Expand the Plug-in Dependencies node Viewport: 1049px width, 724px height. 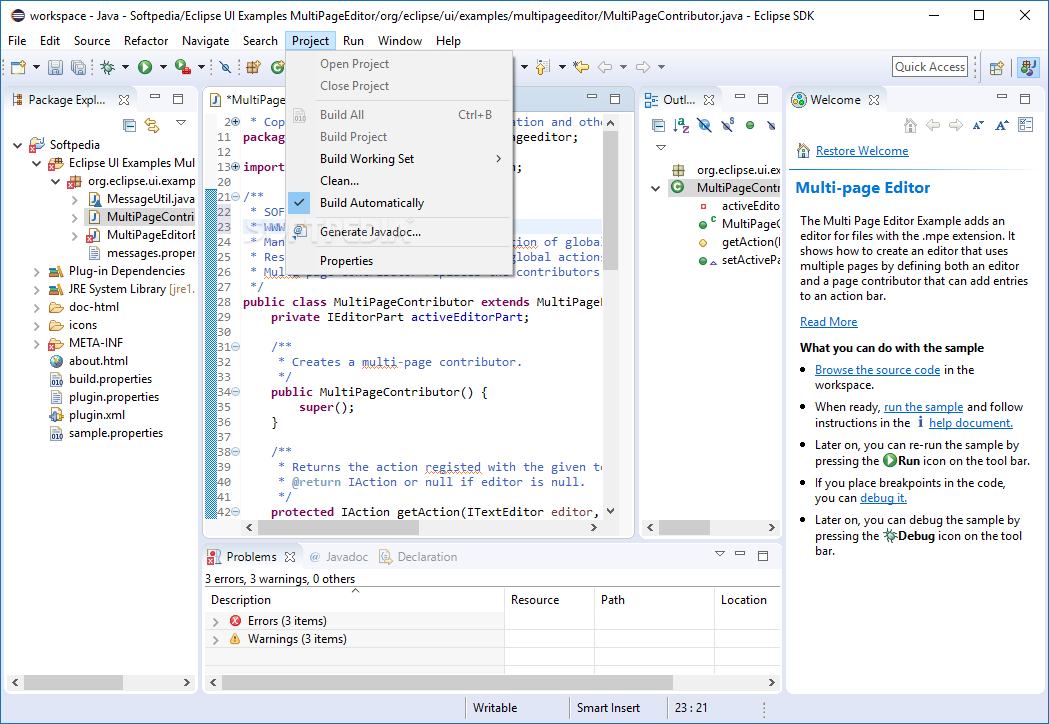[x=37, y=272]
